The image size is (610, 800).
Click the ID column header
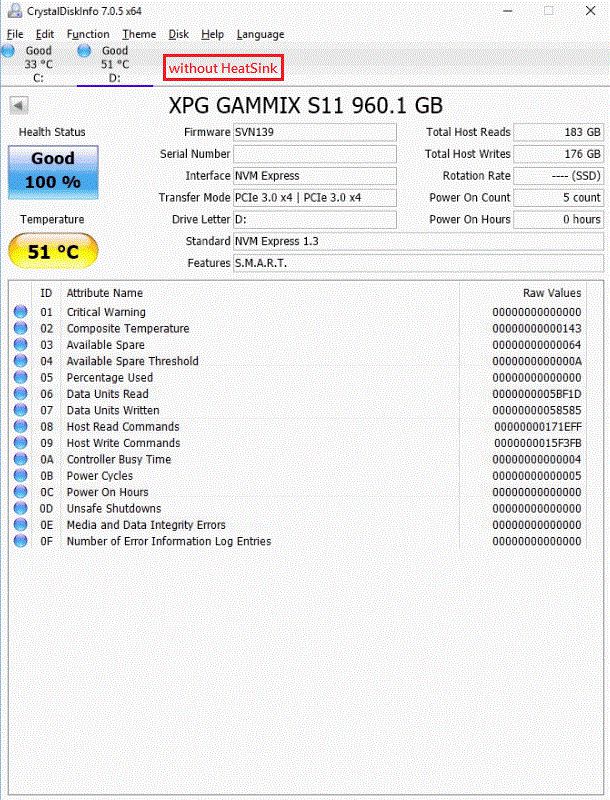click(46, 293)
